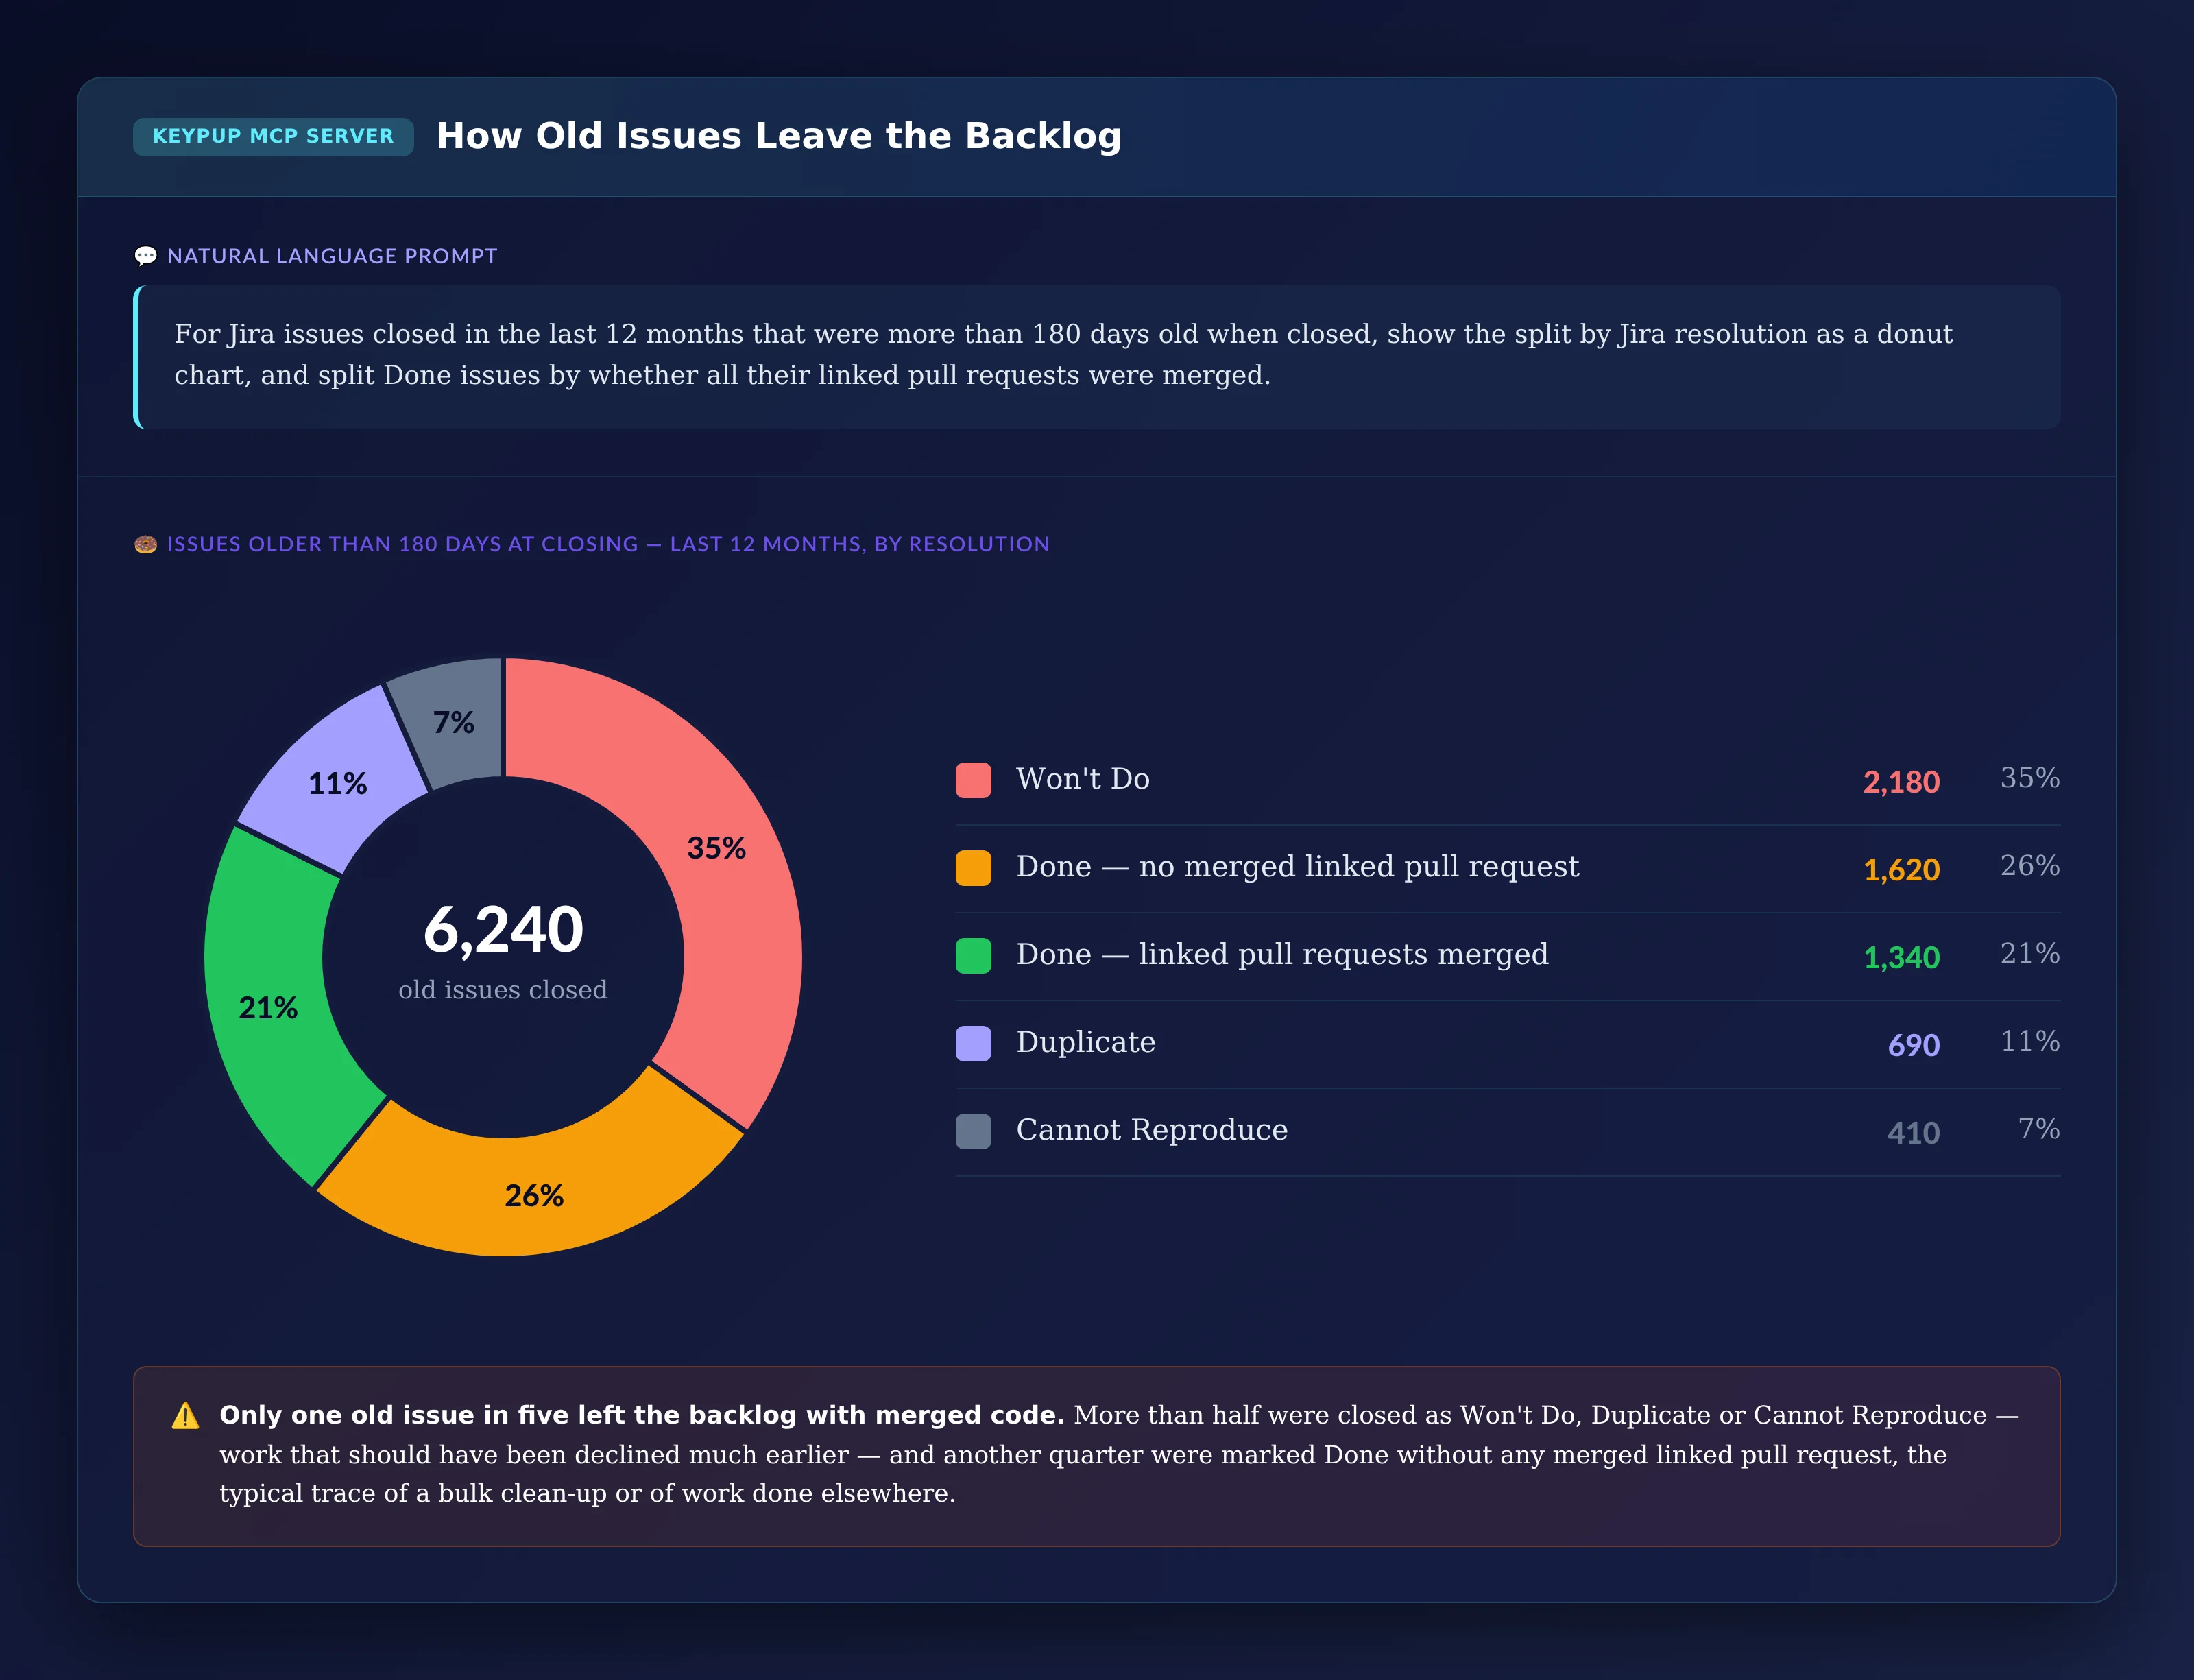Click the 'Cannot Reproduce' legend label
Screen dimensions: 2194x1680
(1152, 1130)
